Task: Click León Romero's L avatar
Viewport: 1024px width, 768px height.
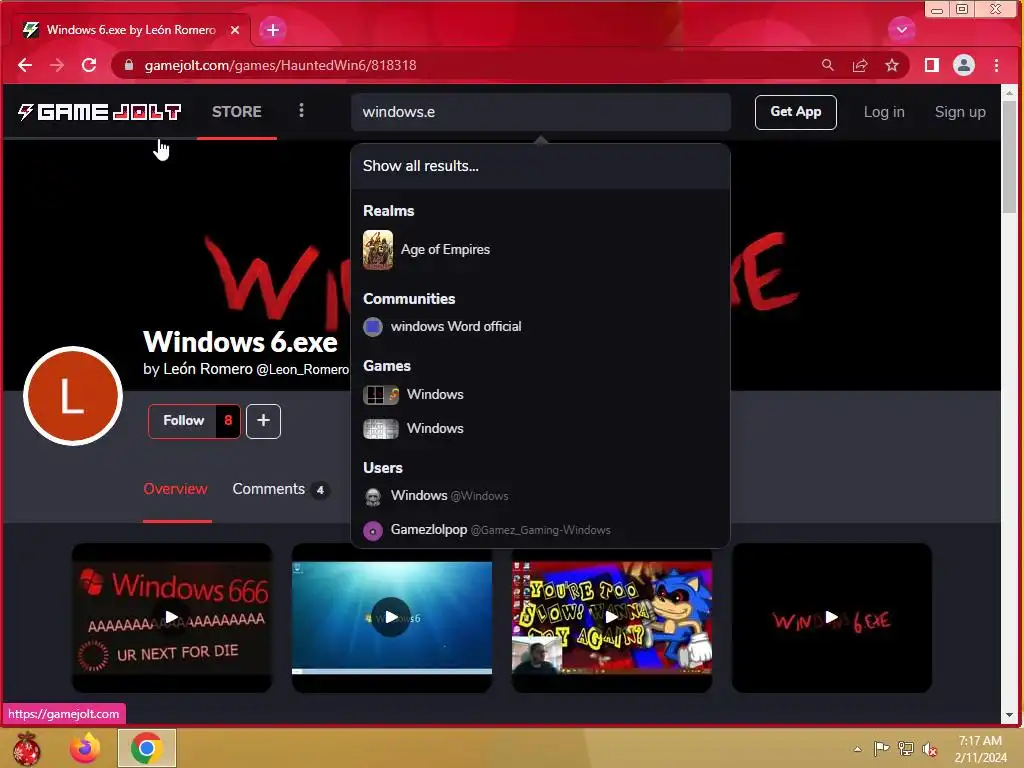Action: [x=73, y=396]
